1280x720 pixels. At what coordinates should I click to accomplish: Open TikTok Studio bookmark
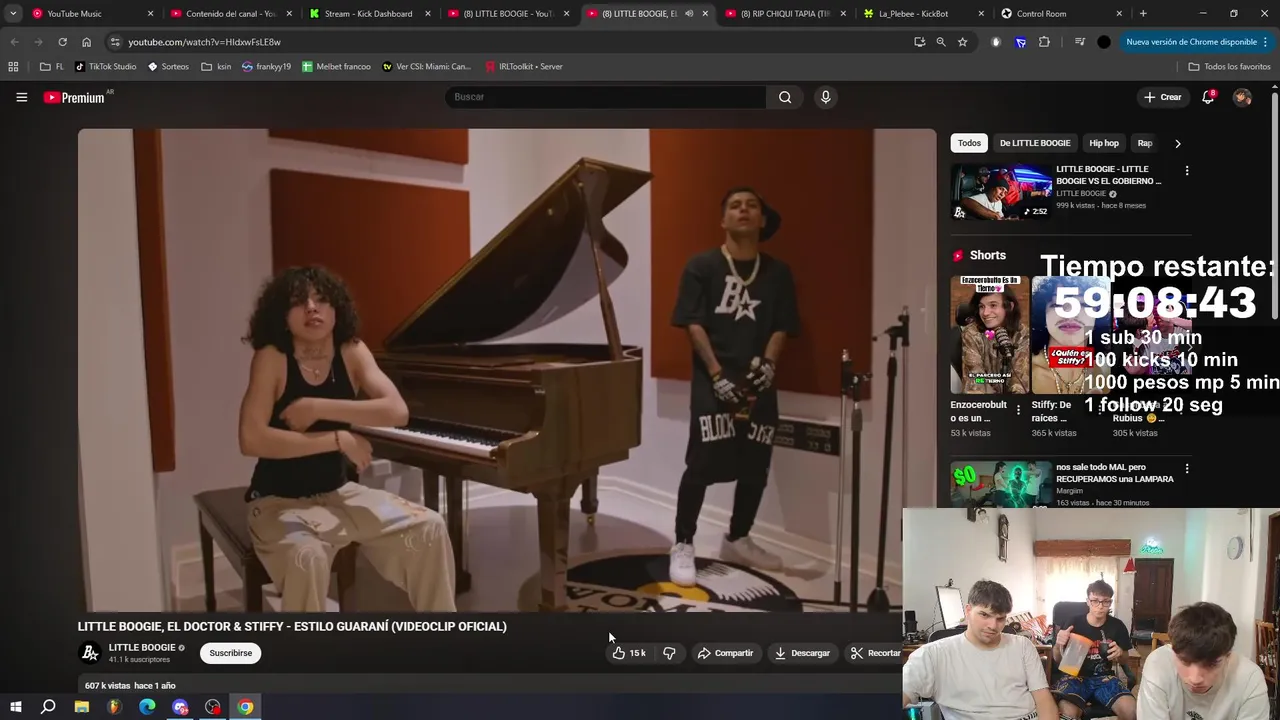coord(105,67)
